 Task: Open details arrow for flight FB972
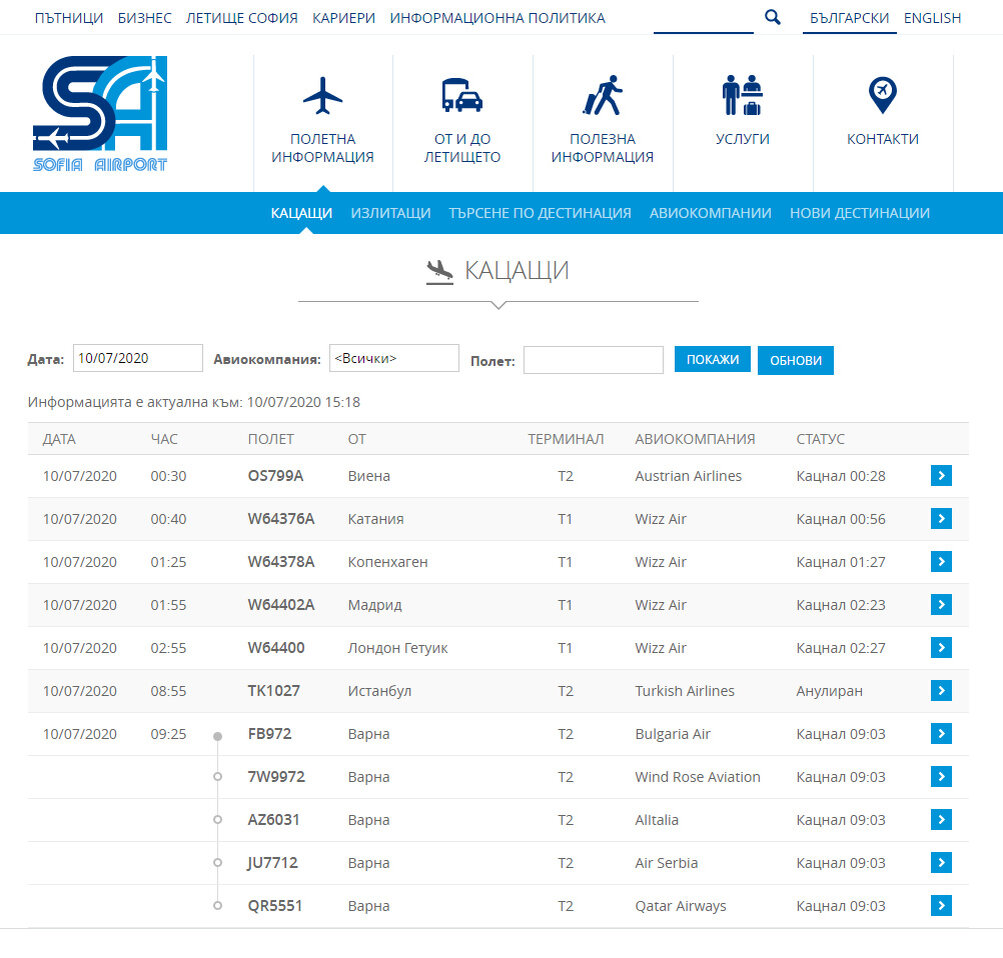tap(941, 734)
